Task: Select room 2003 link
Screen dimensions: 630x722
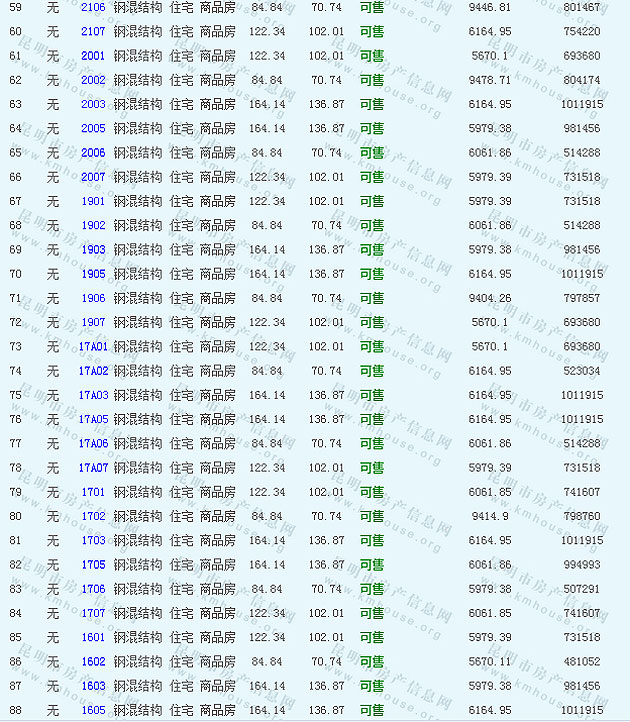Action: point(93,104)
